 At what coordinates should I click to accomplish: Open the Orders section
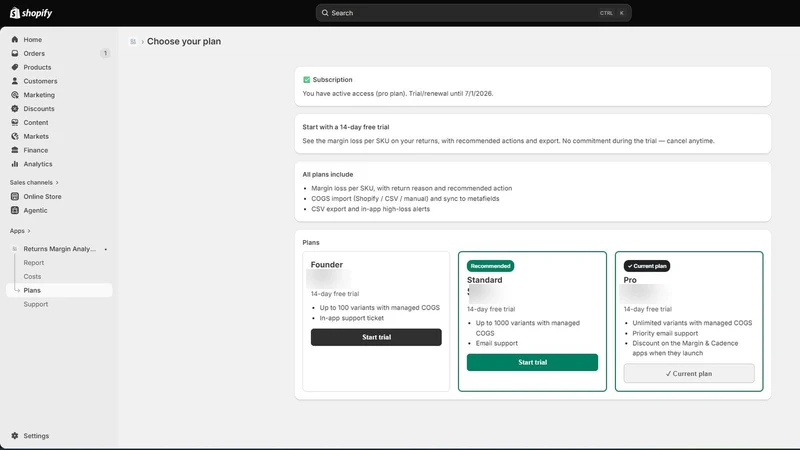pos(34,53)
